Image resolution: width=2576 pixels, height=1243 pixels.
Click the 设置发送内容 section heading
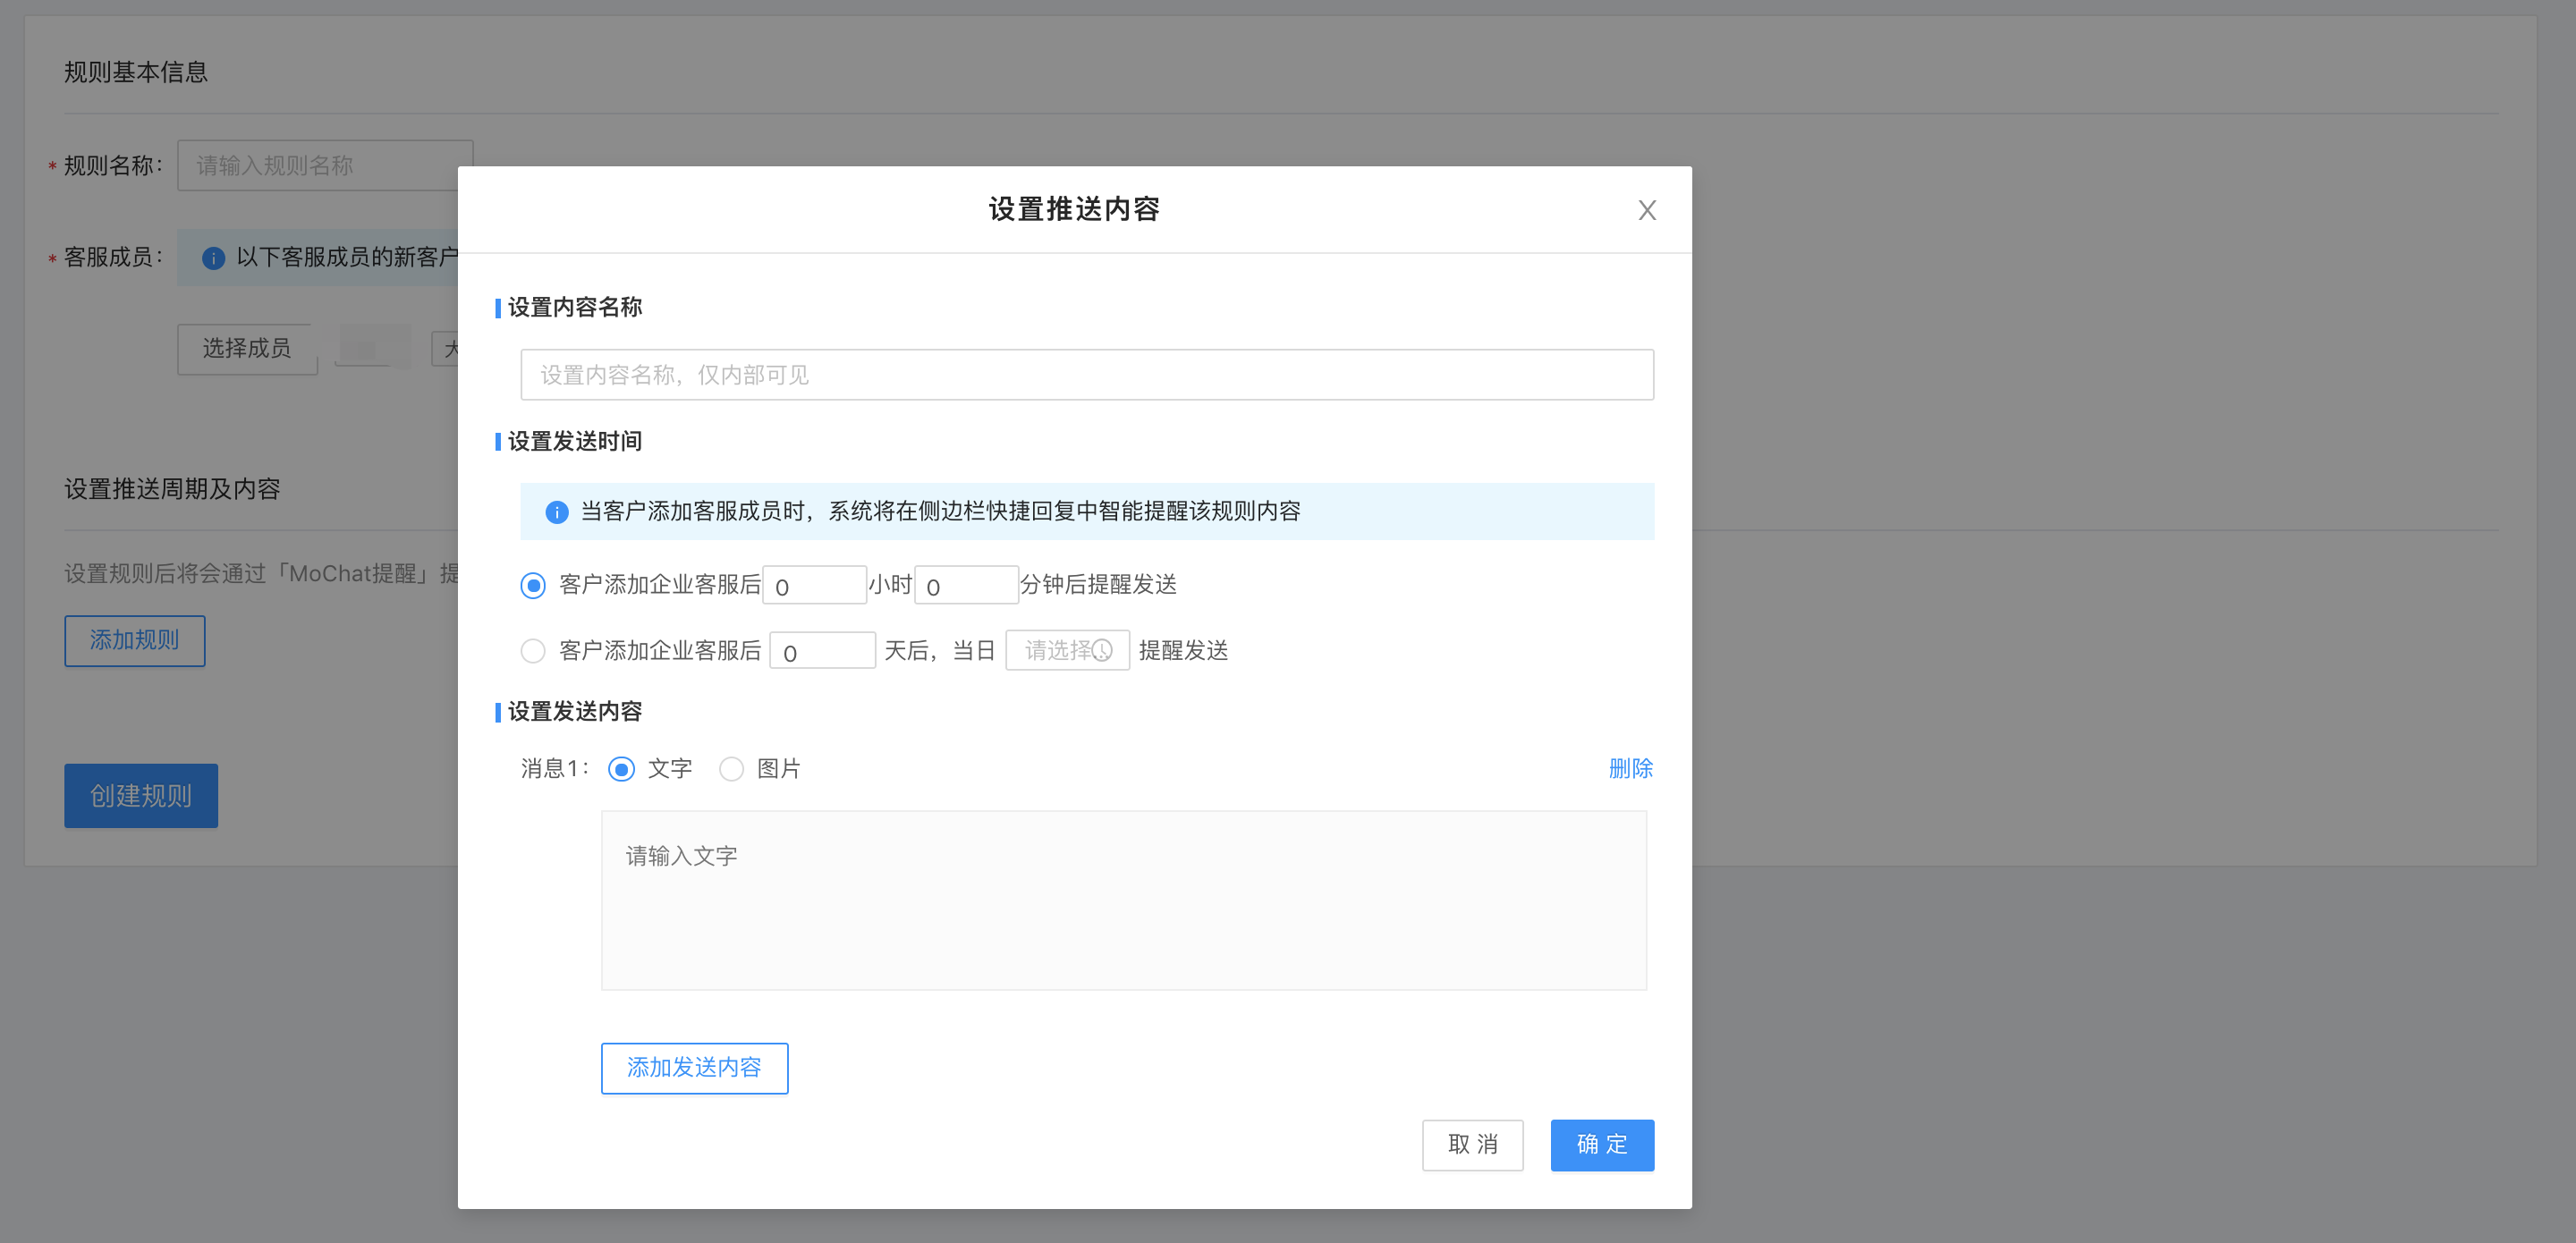pyautogui.click(x=575, y=712)
